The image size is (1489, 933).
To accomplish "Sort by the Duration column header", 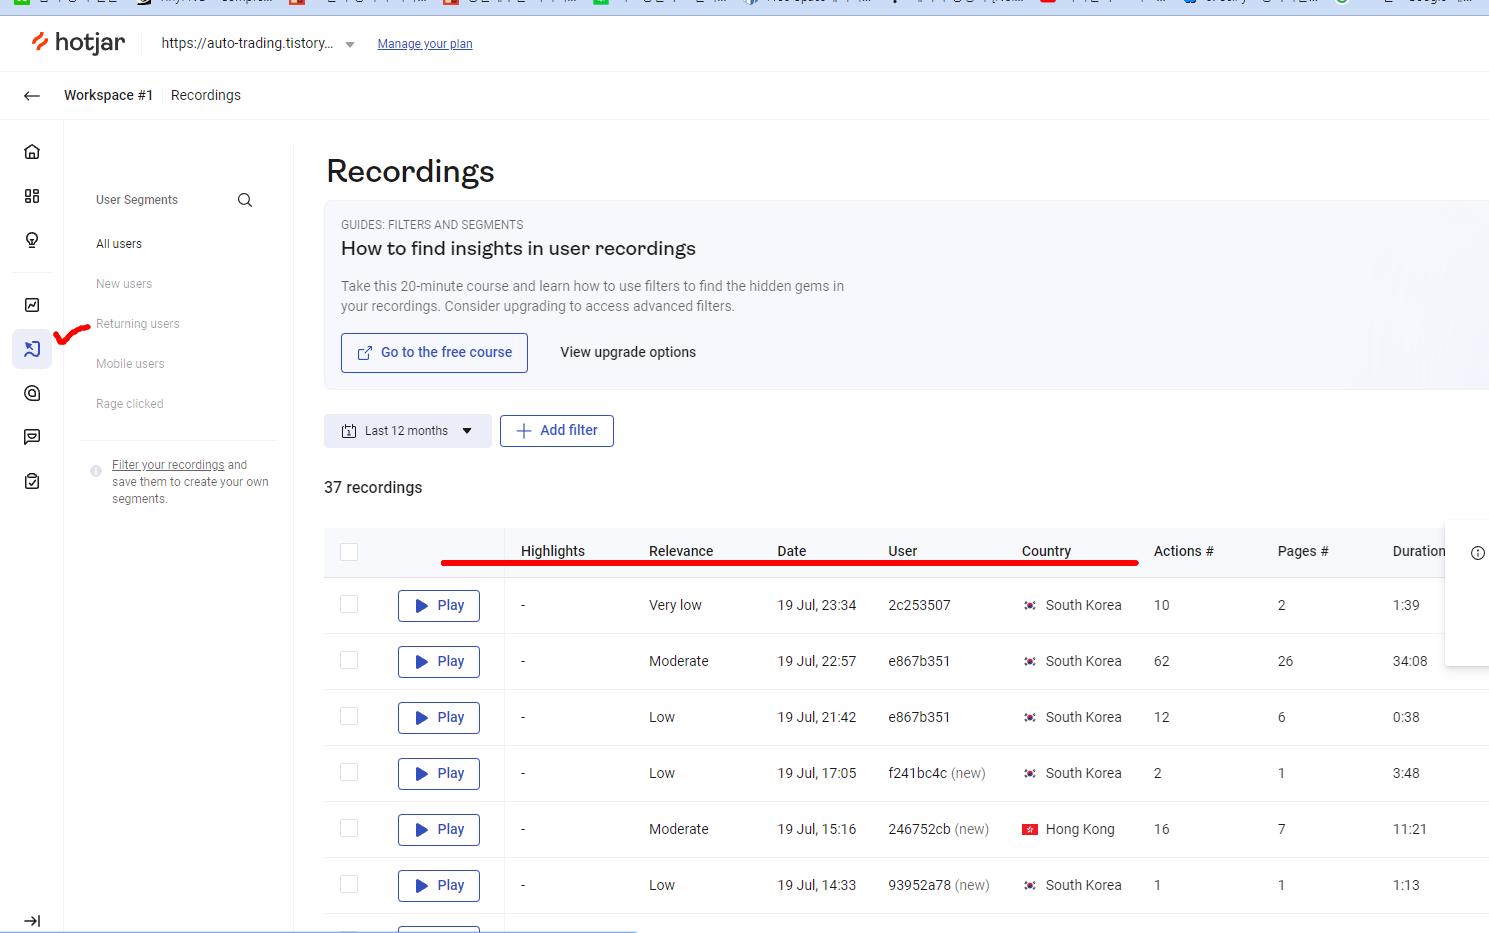I will [x=1419, y=551].
